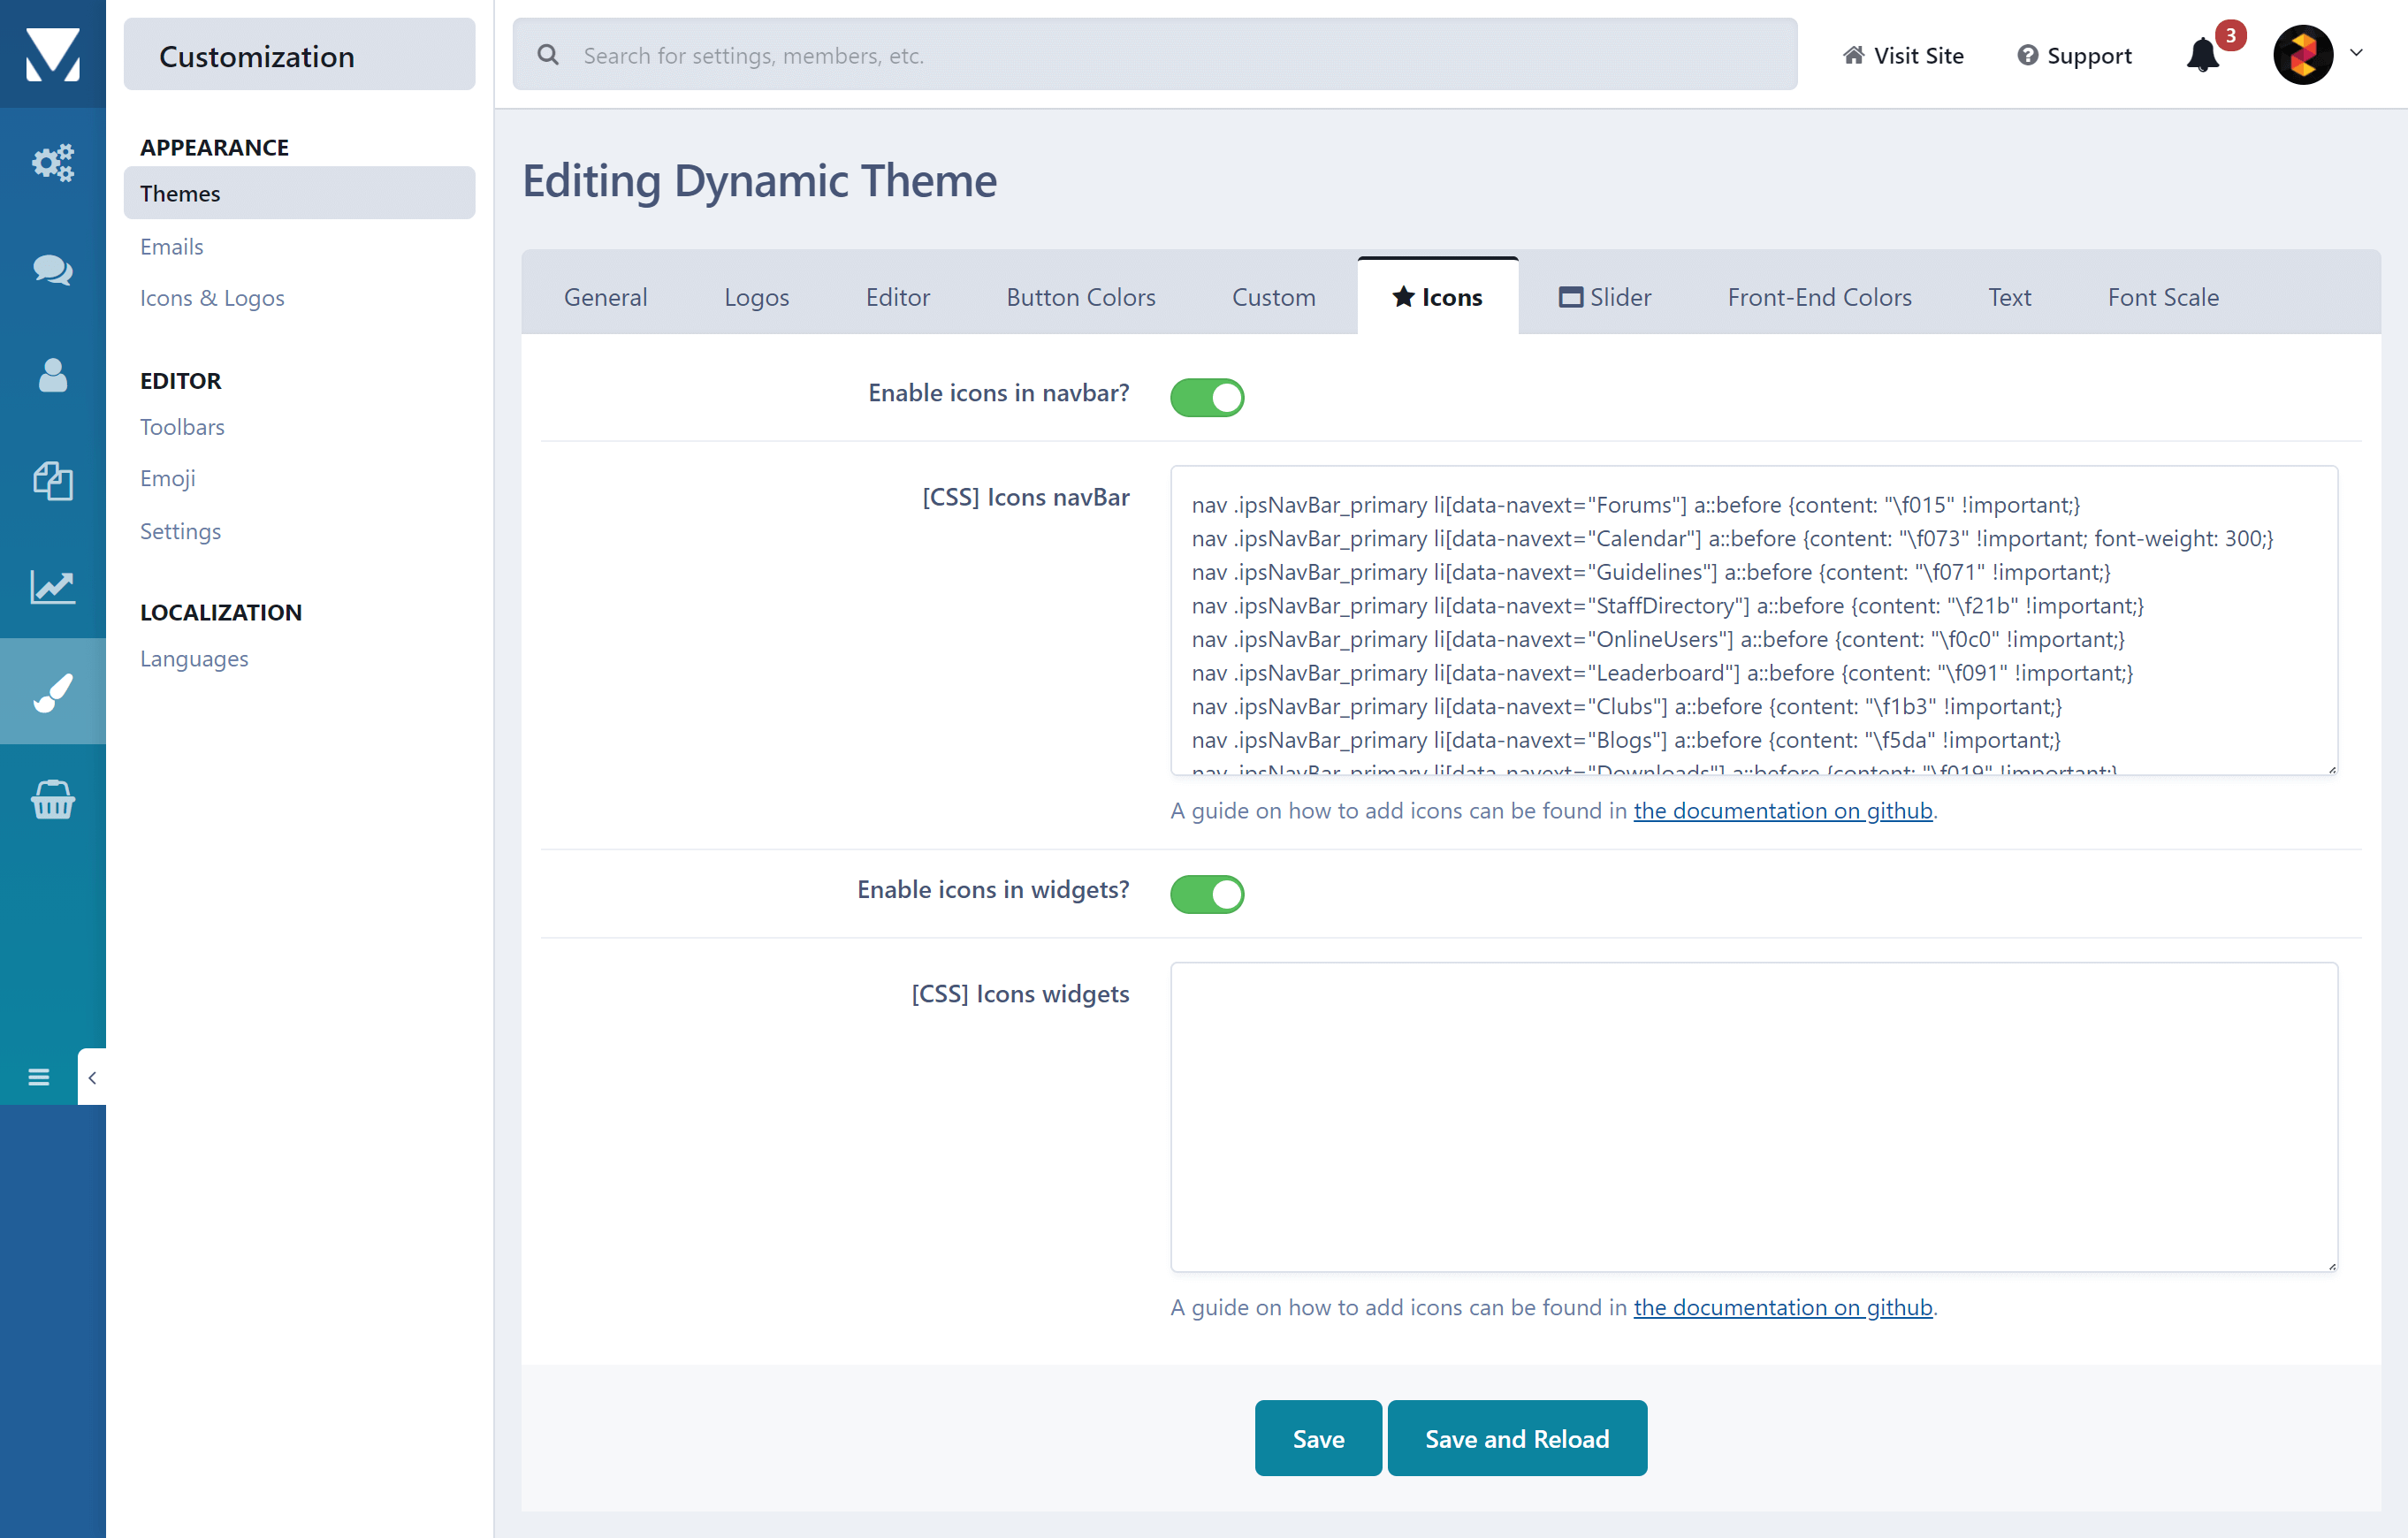Image resolution: width=2408 pixels, height=1538 pixels.
Task: Open the Community chat bubbles icon
Action: (x=52, y=269)
